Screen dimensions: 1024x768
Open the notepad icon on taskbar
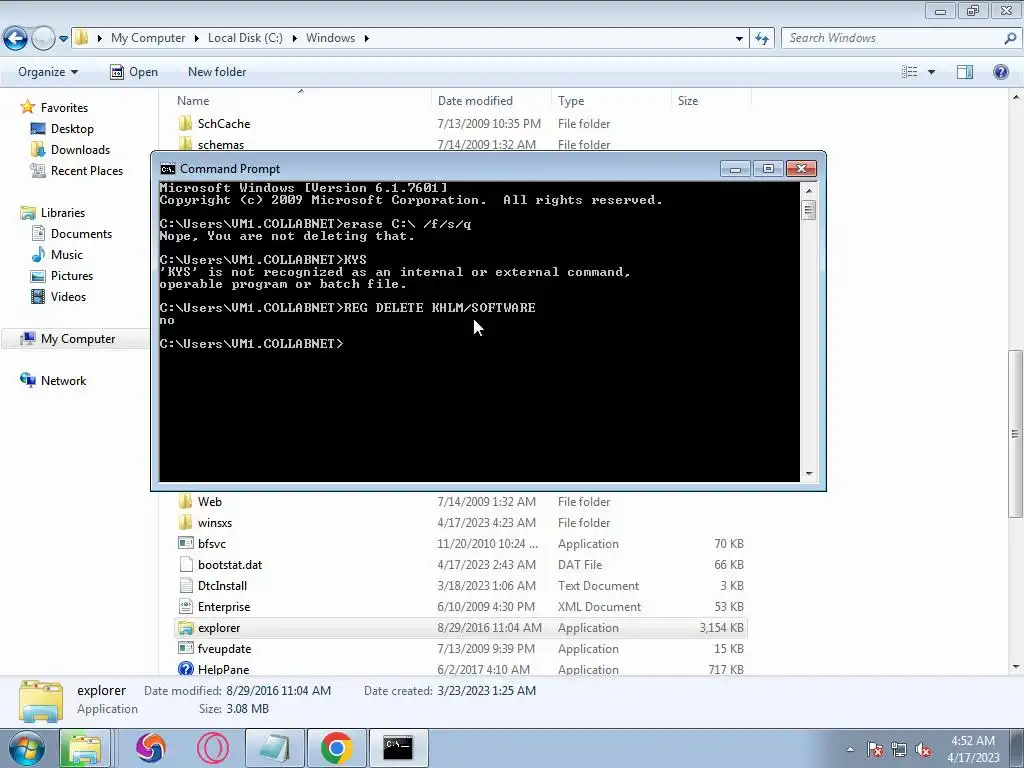[x=275, y=748]
